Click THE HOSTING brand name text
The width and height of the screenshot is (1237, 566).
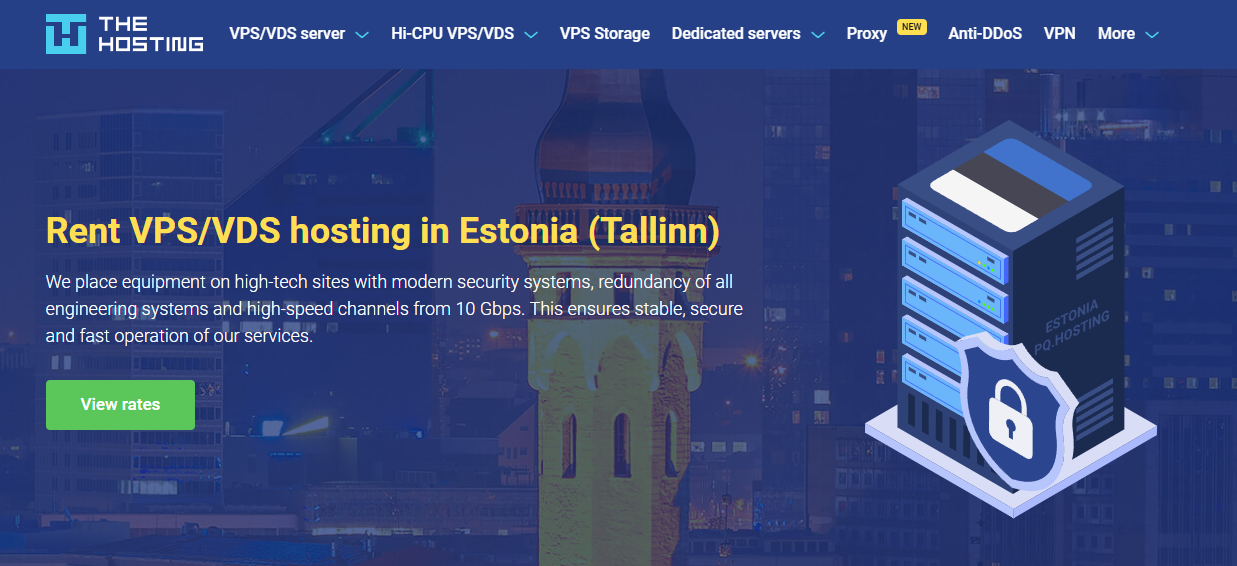tap(149, 34)
